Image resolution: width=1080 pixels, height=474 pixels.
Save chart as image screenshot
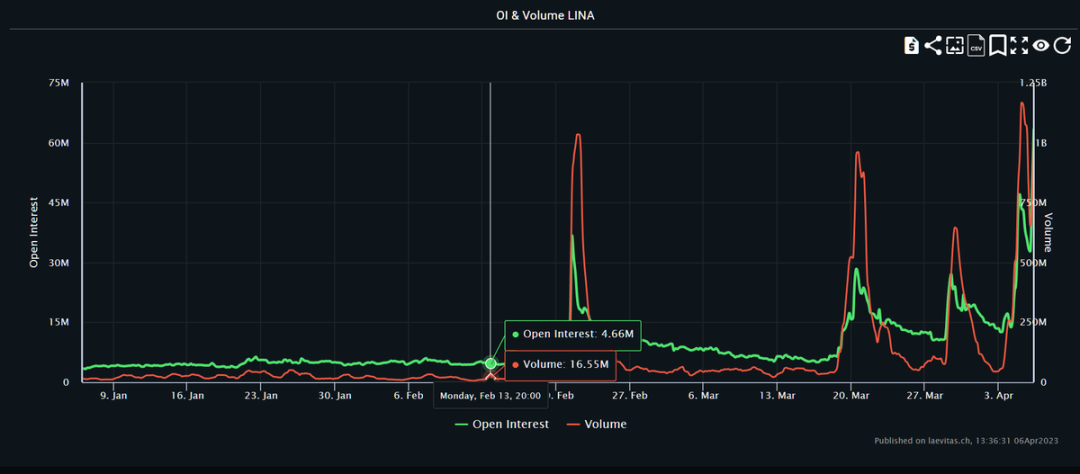tap(955, 45)
